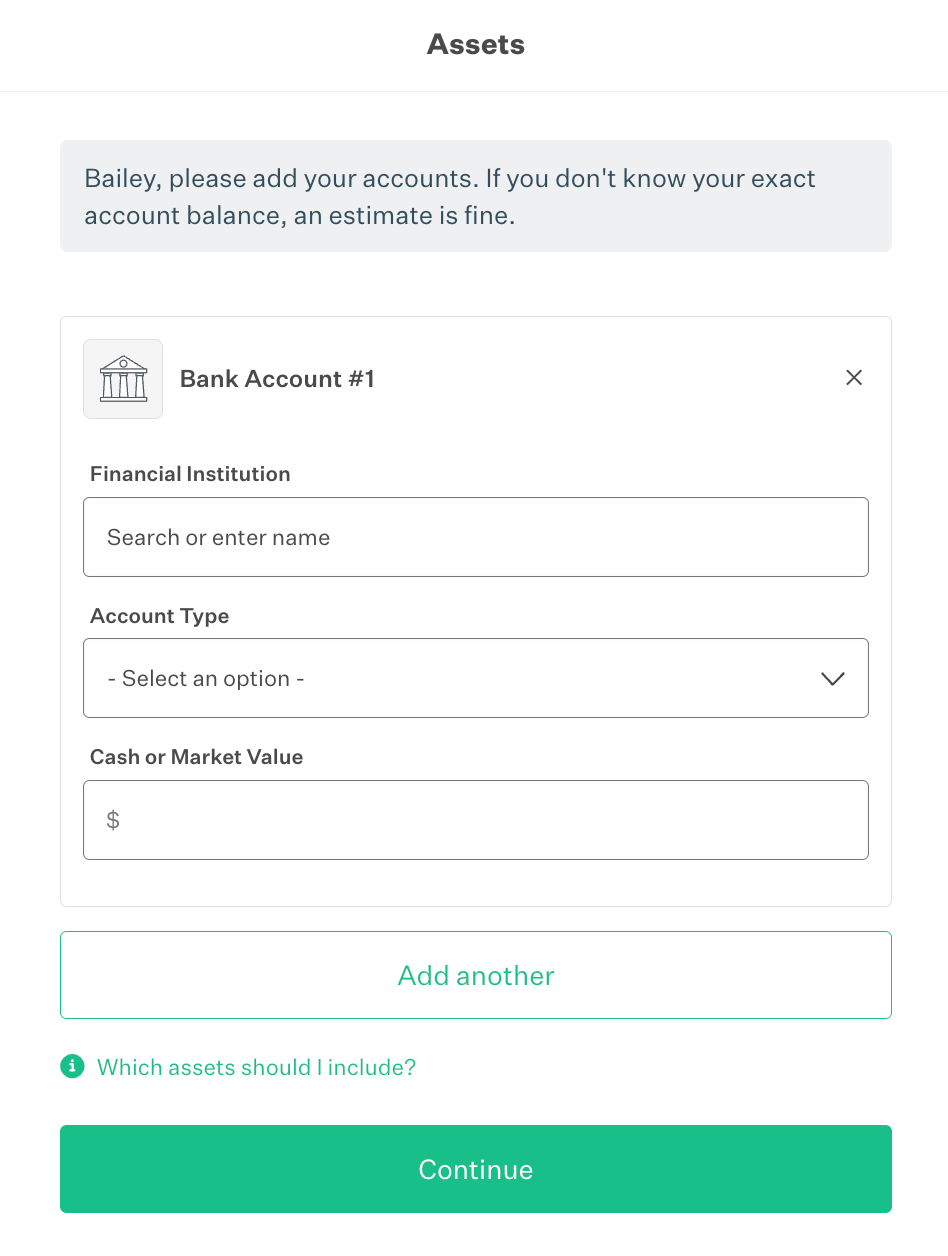Click the green info circle icon
The height and width of the screenshot is (1256, 948).
(72, 1067)
